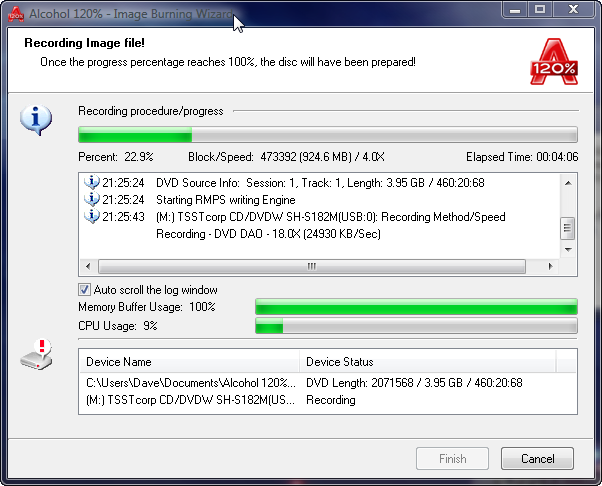Click 'Recording - DVD DAO - 18.0X' log line
The image size is (602, 486).
click(x=268, y=234)
